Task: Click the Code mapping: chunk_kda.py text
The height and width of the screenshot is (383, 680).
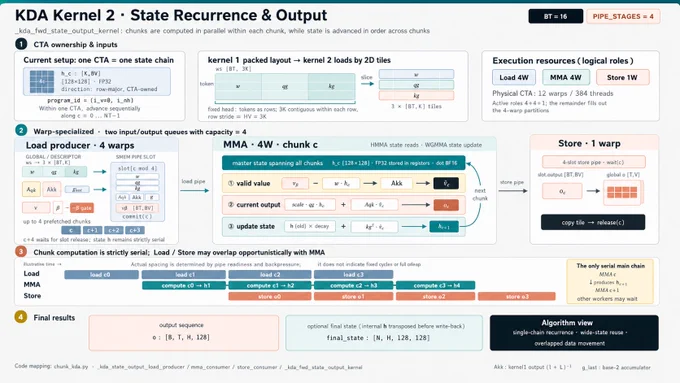Action: [51, 367]
